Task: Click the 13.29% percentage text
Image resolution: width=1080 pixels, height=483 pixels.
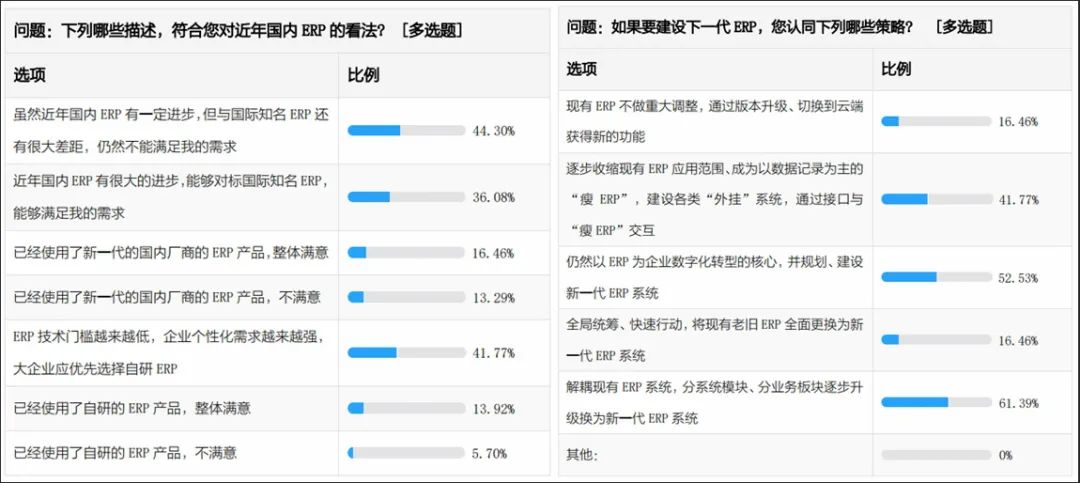Action: click(493, 298)
